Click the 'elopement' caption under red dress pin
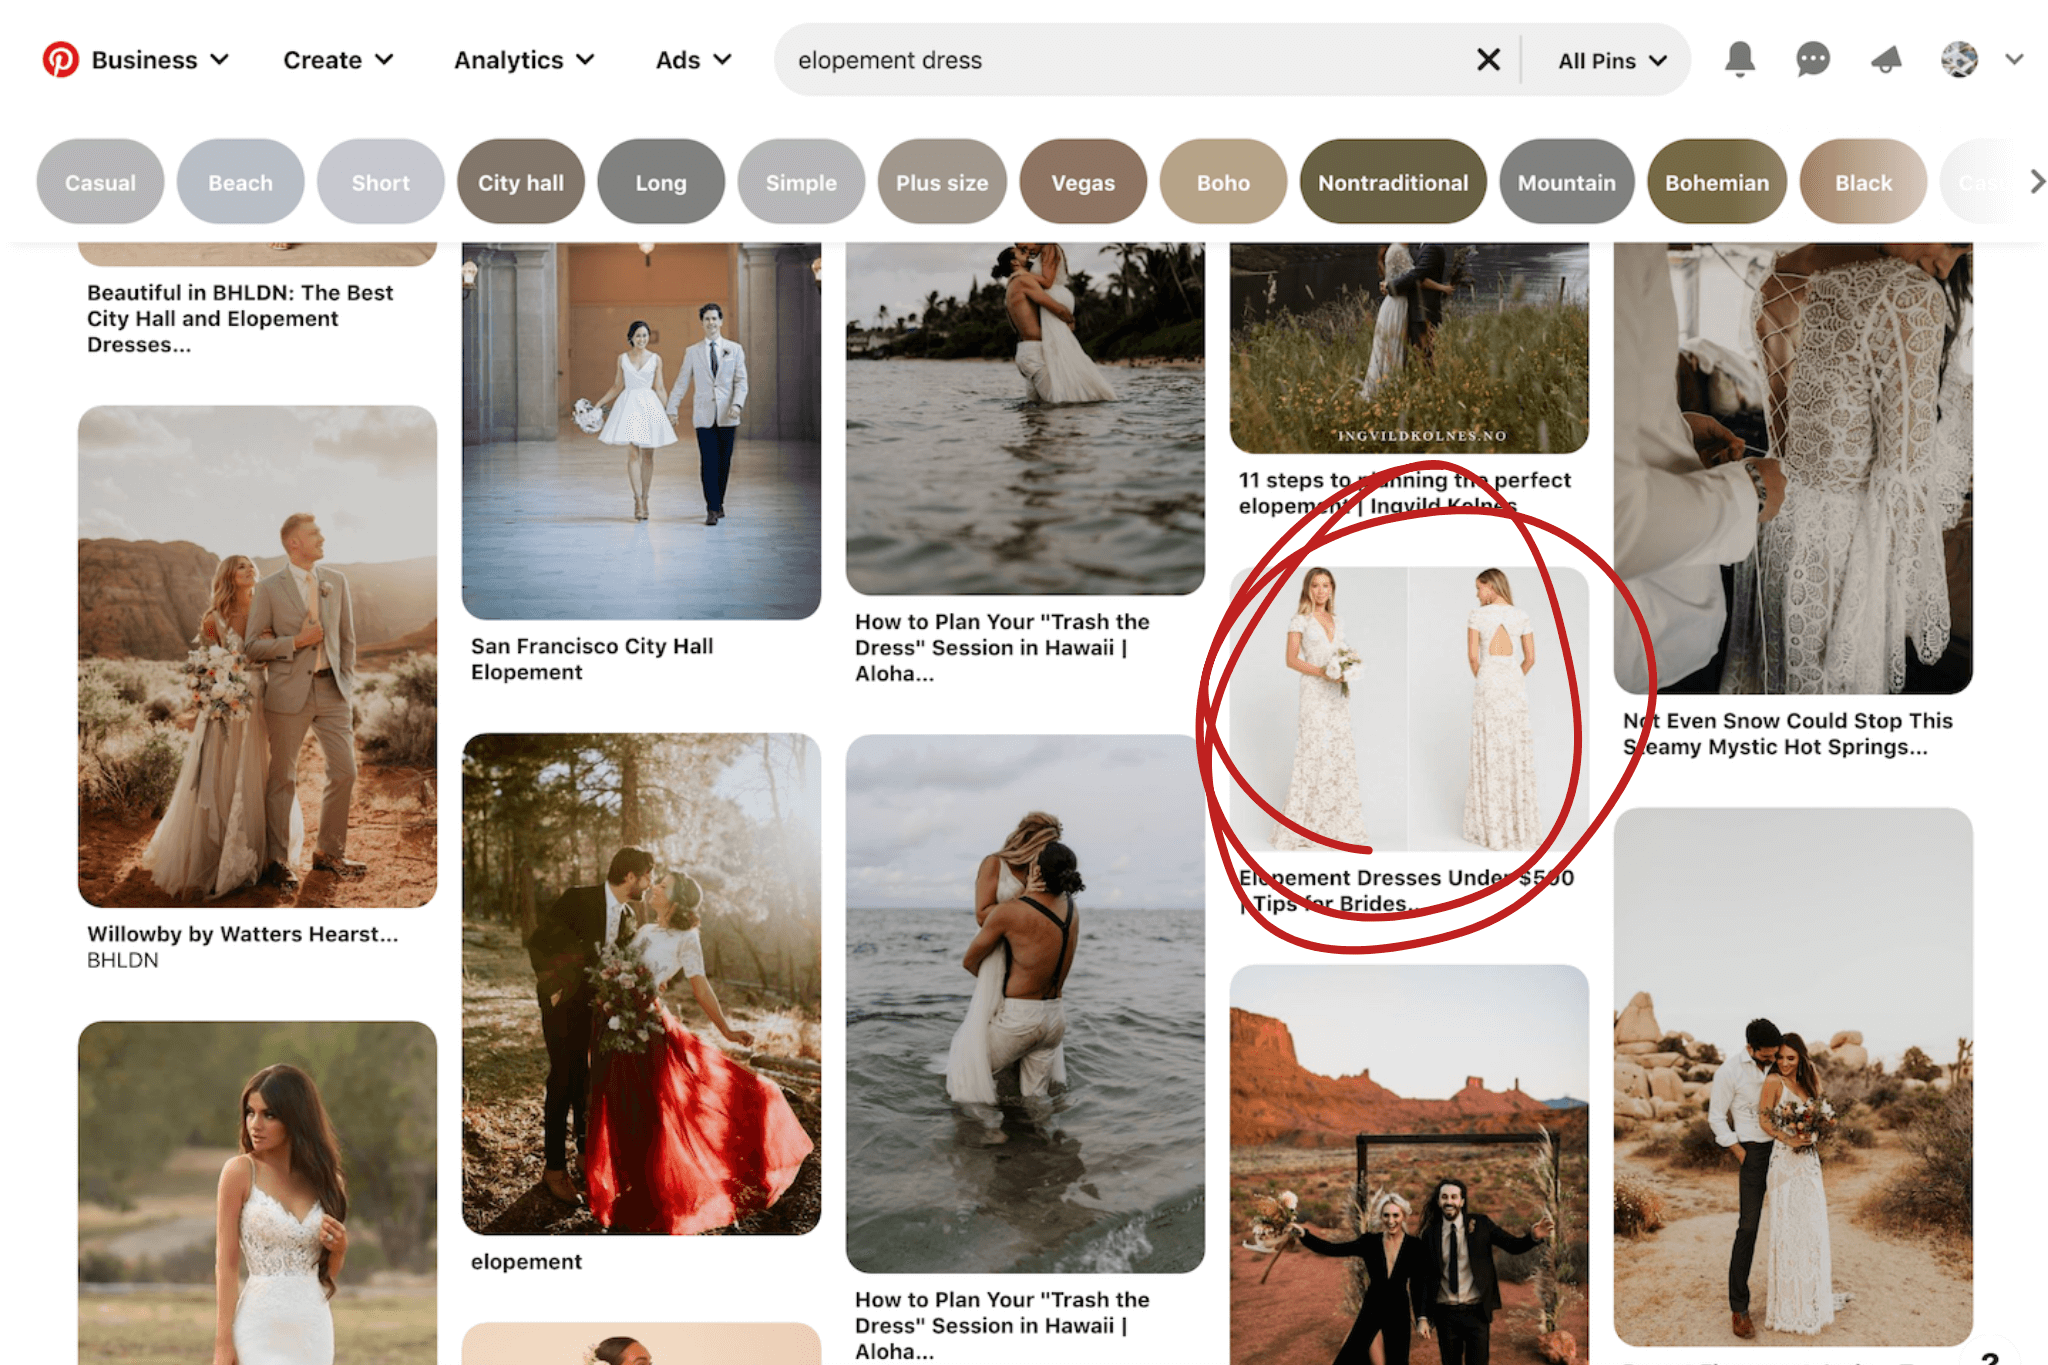This screenshot has width=2048, height=1365. pos(526,1262)
